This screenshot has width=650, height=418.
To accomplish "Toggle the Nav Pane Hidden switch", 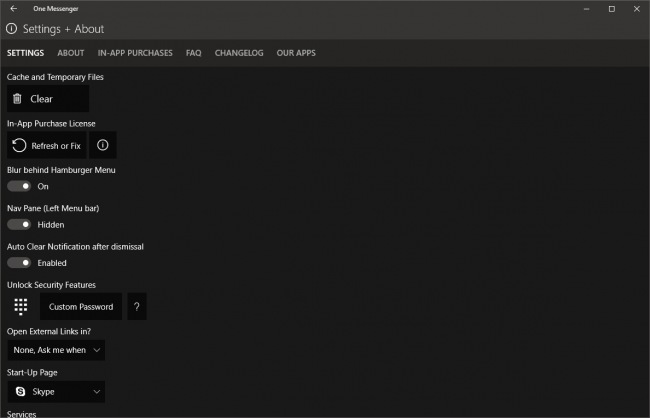I will click(19, 224).
